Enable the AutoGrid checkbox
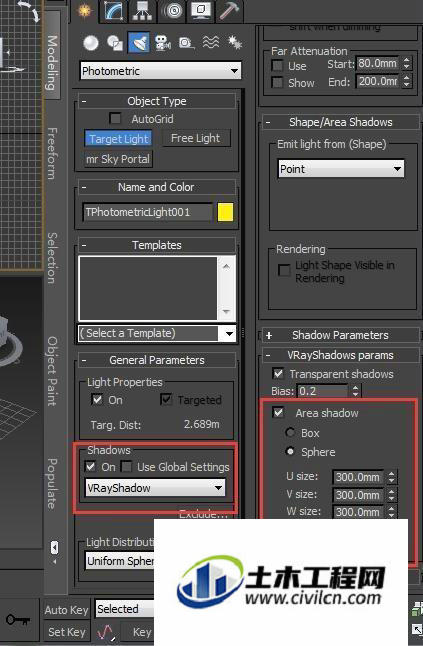 [x=115, y=119]
